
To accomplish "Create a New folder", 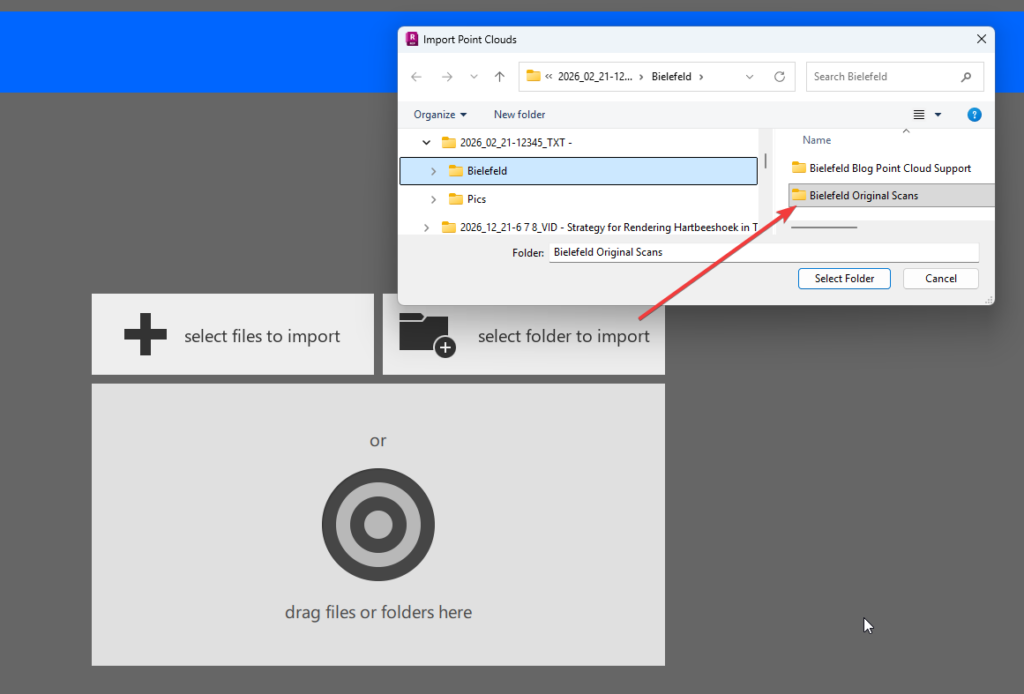I will [x=519, y=115].
